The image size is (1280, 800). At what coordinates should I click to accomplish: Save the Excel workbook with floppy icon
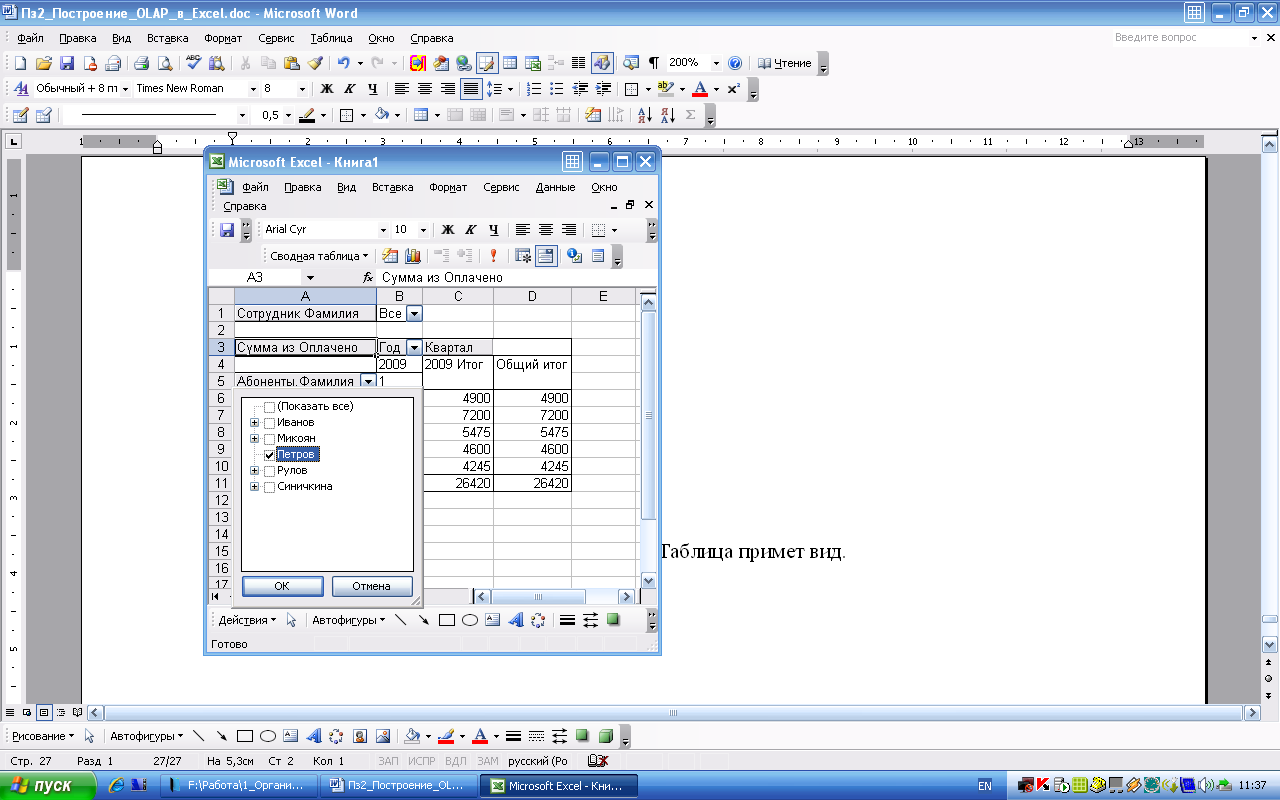click(x=227, y=230)
